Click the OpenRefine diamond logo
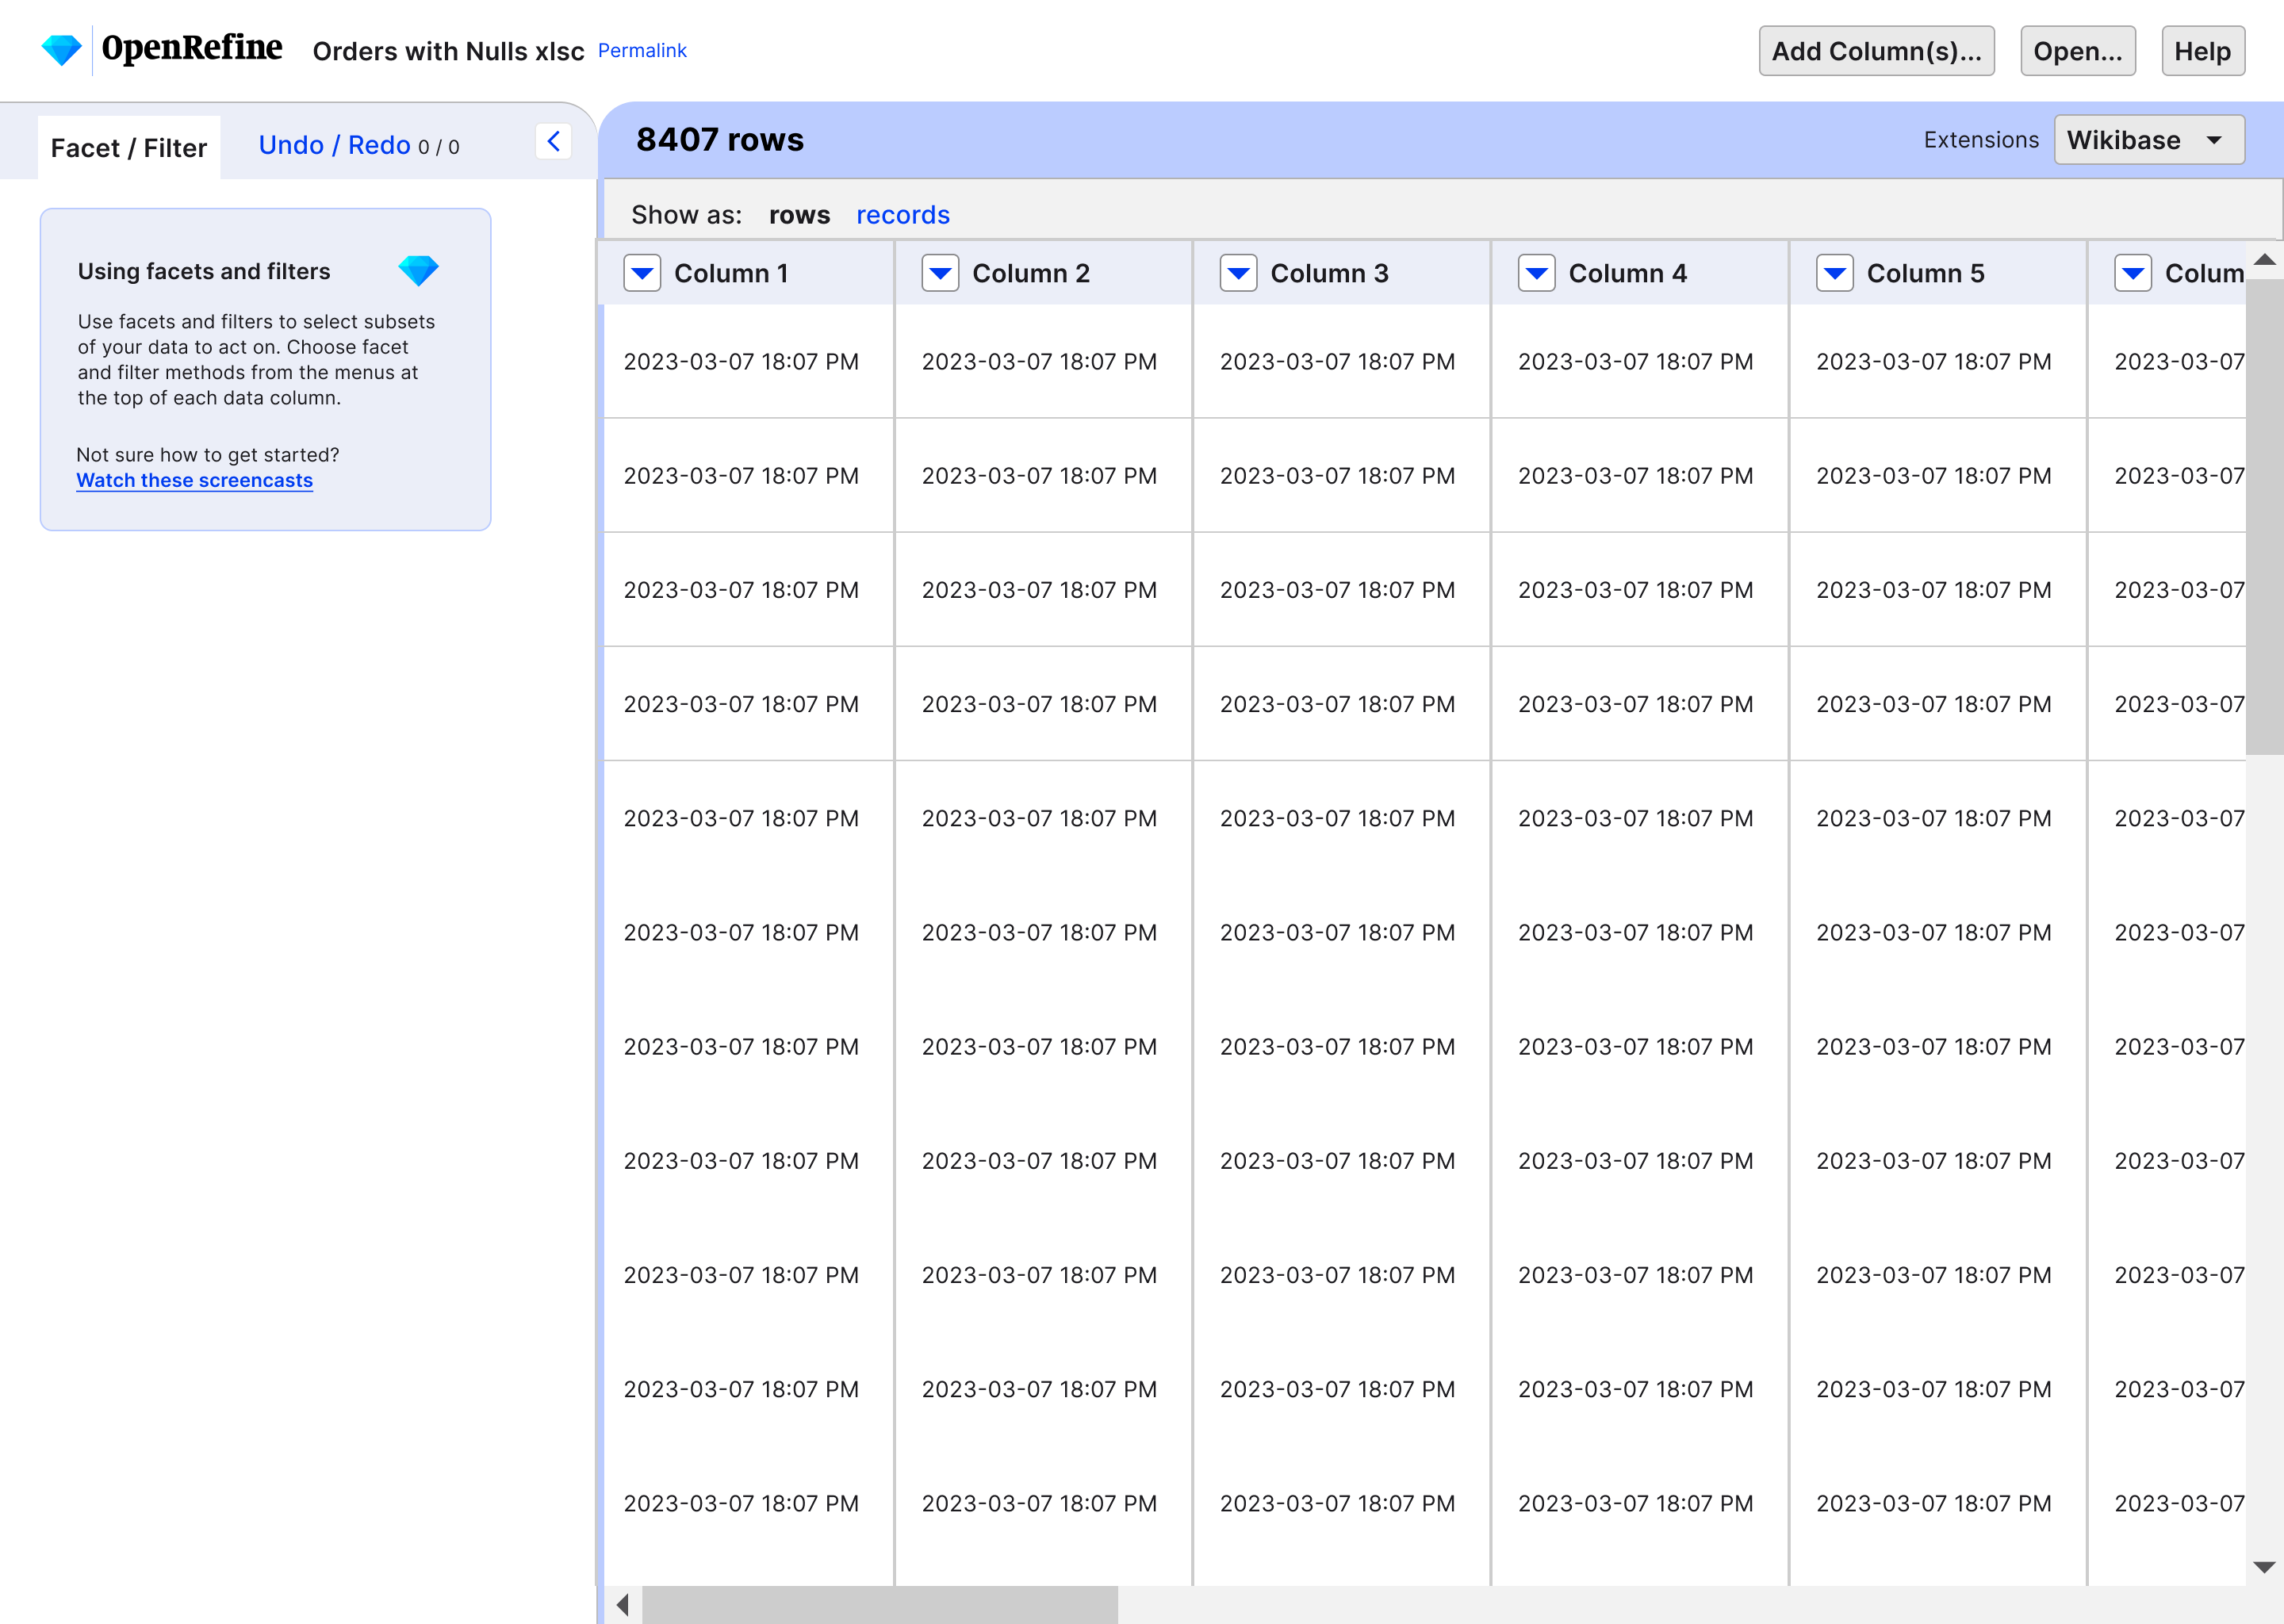 62,47
